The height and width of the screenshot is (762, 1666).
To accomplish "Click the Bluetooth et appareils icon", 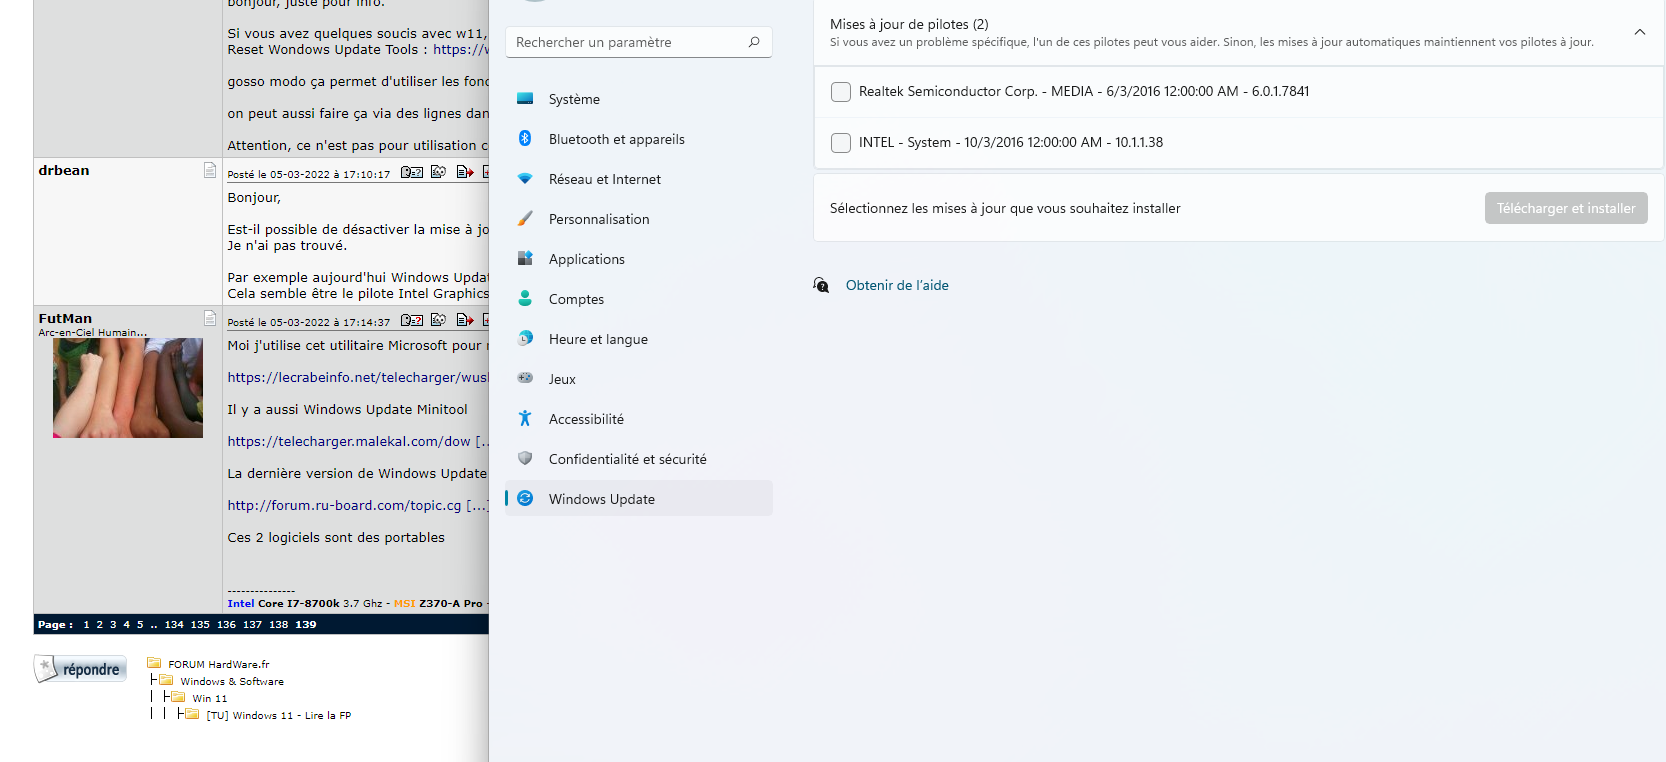I will [x=525, y=139].
